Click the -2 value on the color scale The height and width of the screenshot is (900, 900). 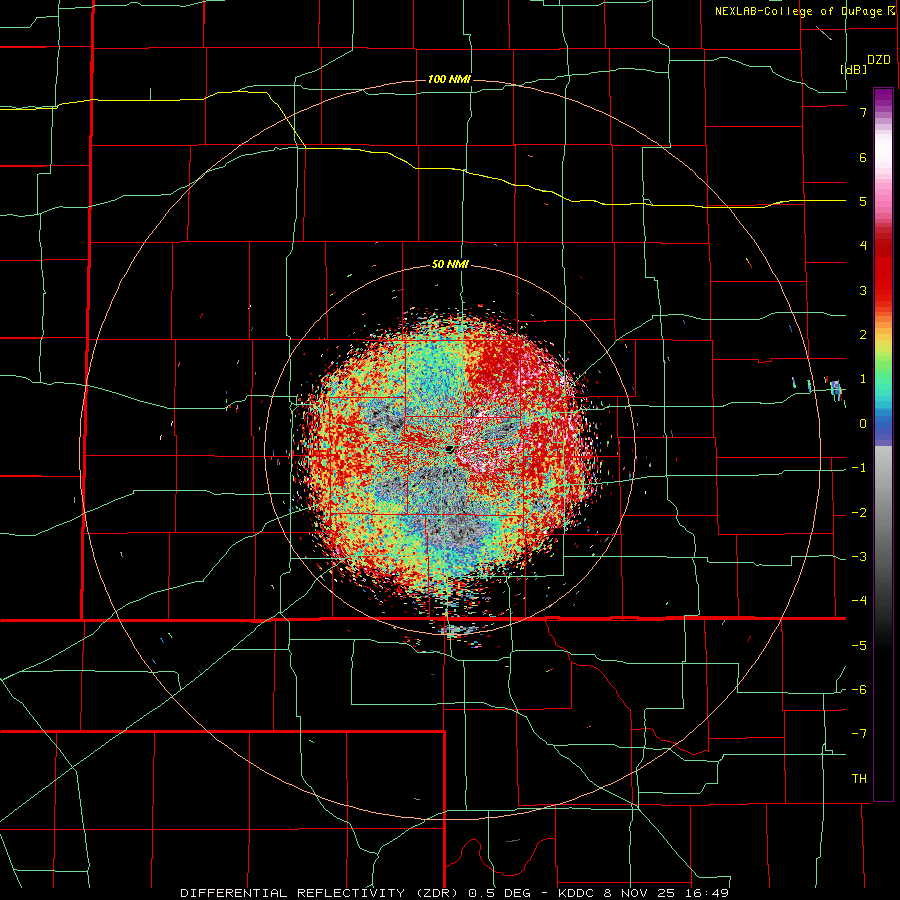859,513
